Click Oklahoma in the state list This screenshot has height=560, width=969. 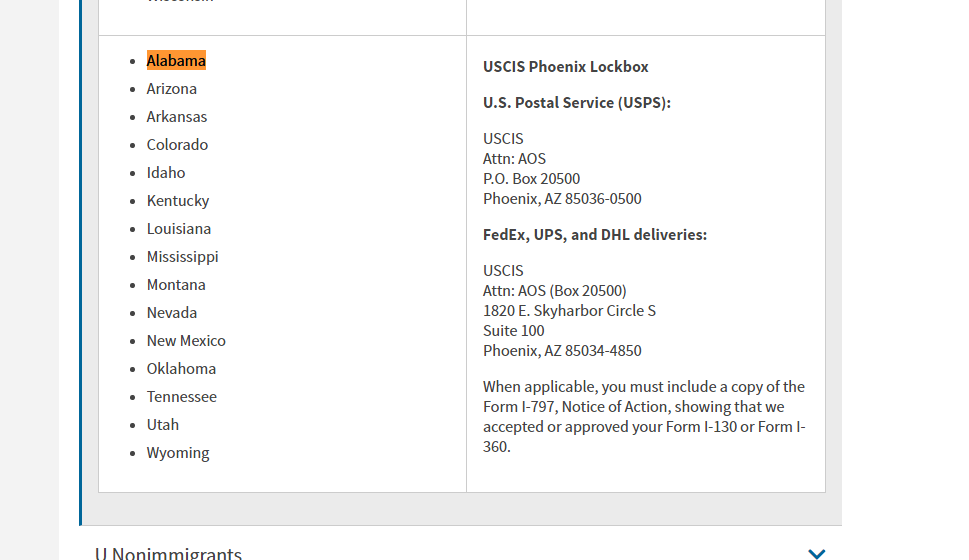181,368
